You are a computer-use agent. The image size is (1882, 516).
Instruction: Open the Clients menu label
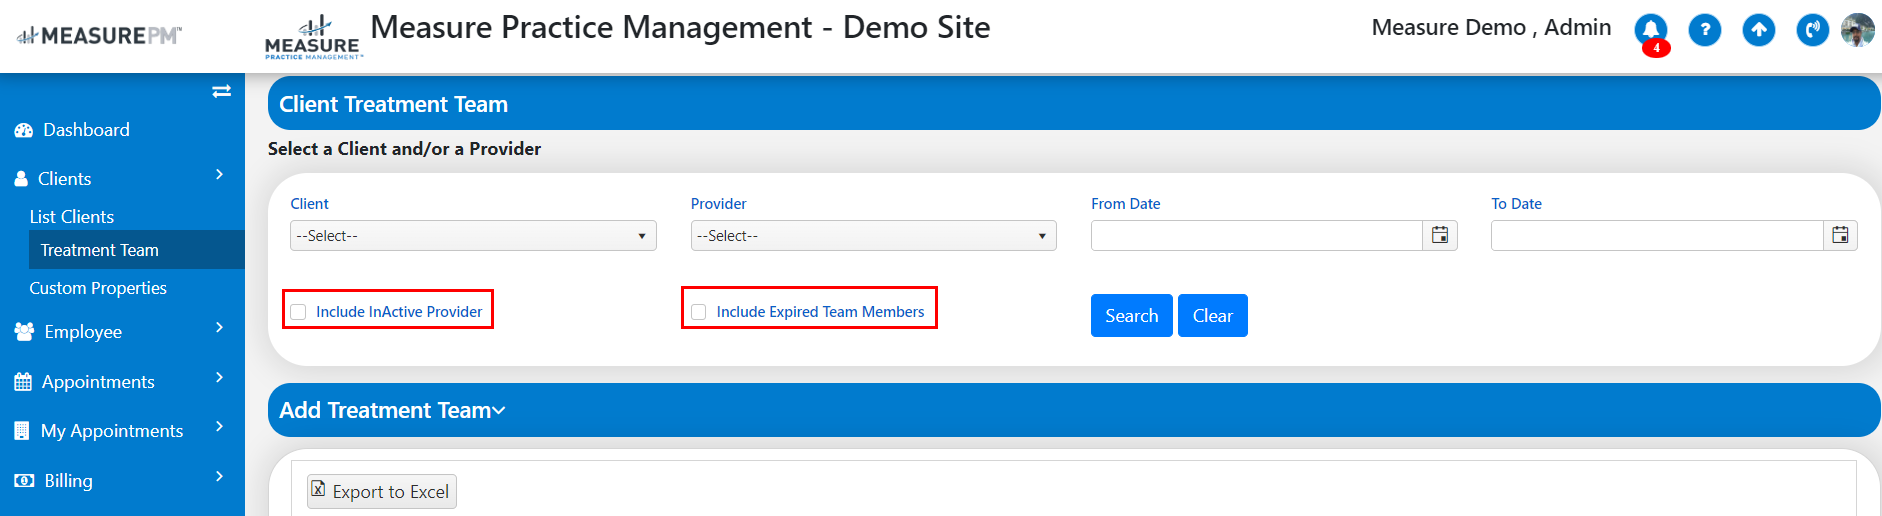click(x=65, y=179)
